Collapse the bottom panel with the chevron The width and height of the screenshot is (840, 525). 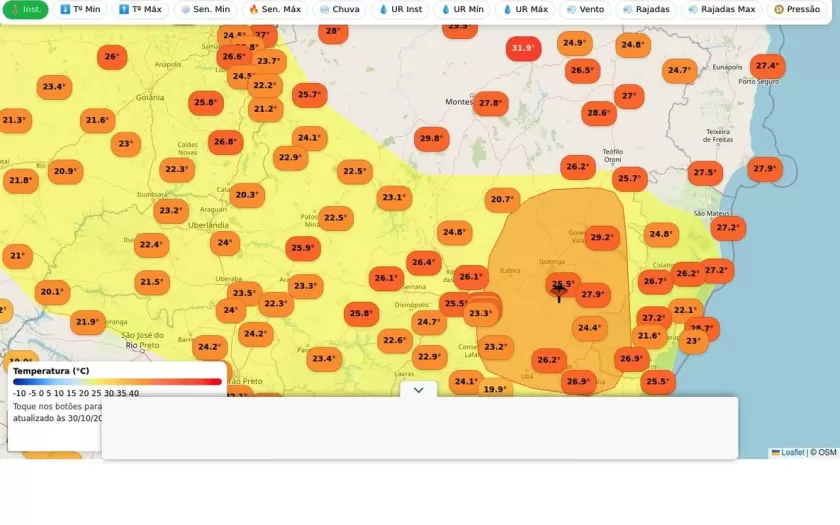tap(418, 390)
